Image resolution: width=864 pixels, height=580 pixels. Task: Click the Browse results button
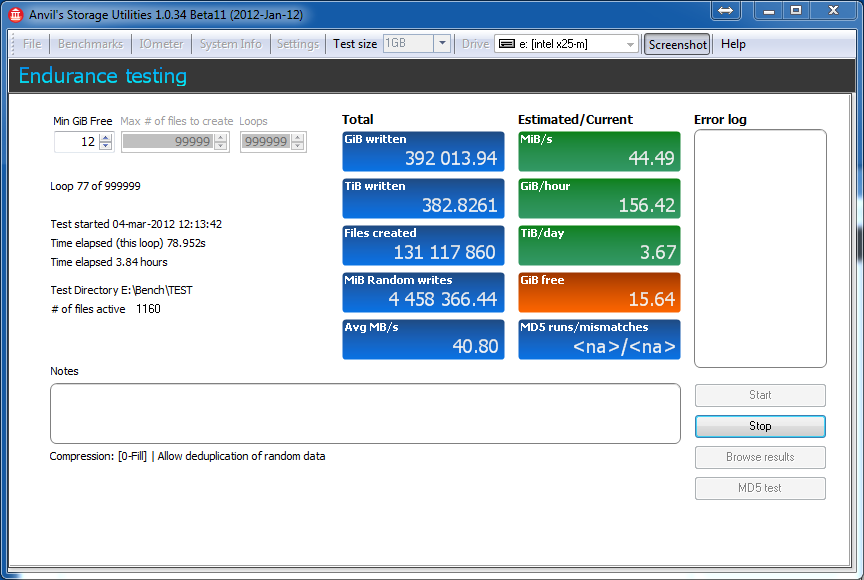(760, 457)
